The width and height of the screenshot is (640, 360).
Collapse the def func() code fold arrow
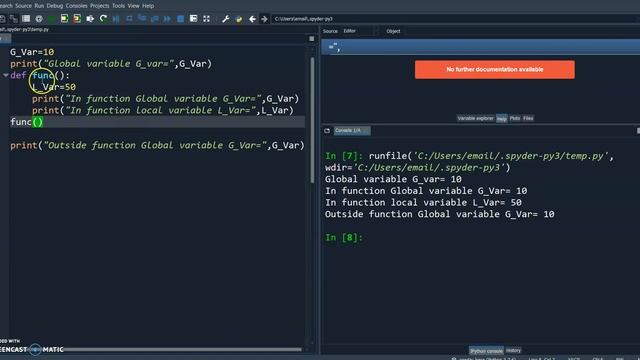(x=5, y=75)
